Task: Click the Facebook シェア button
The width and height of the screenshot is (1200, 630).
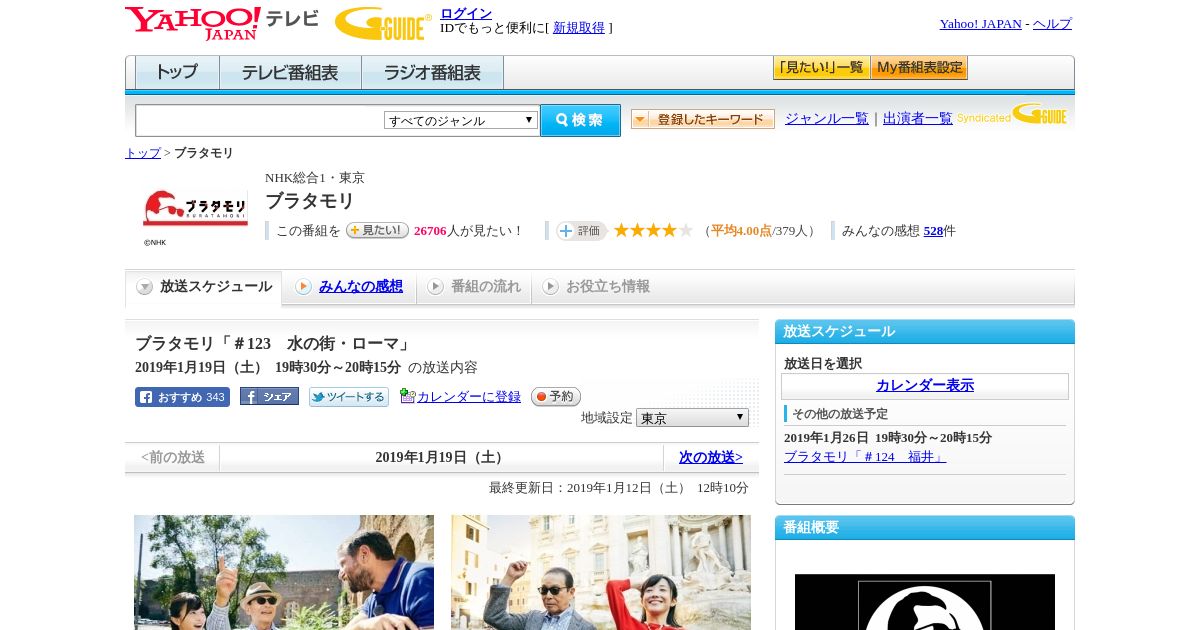Action: coord(269,397)
